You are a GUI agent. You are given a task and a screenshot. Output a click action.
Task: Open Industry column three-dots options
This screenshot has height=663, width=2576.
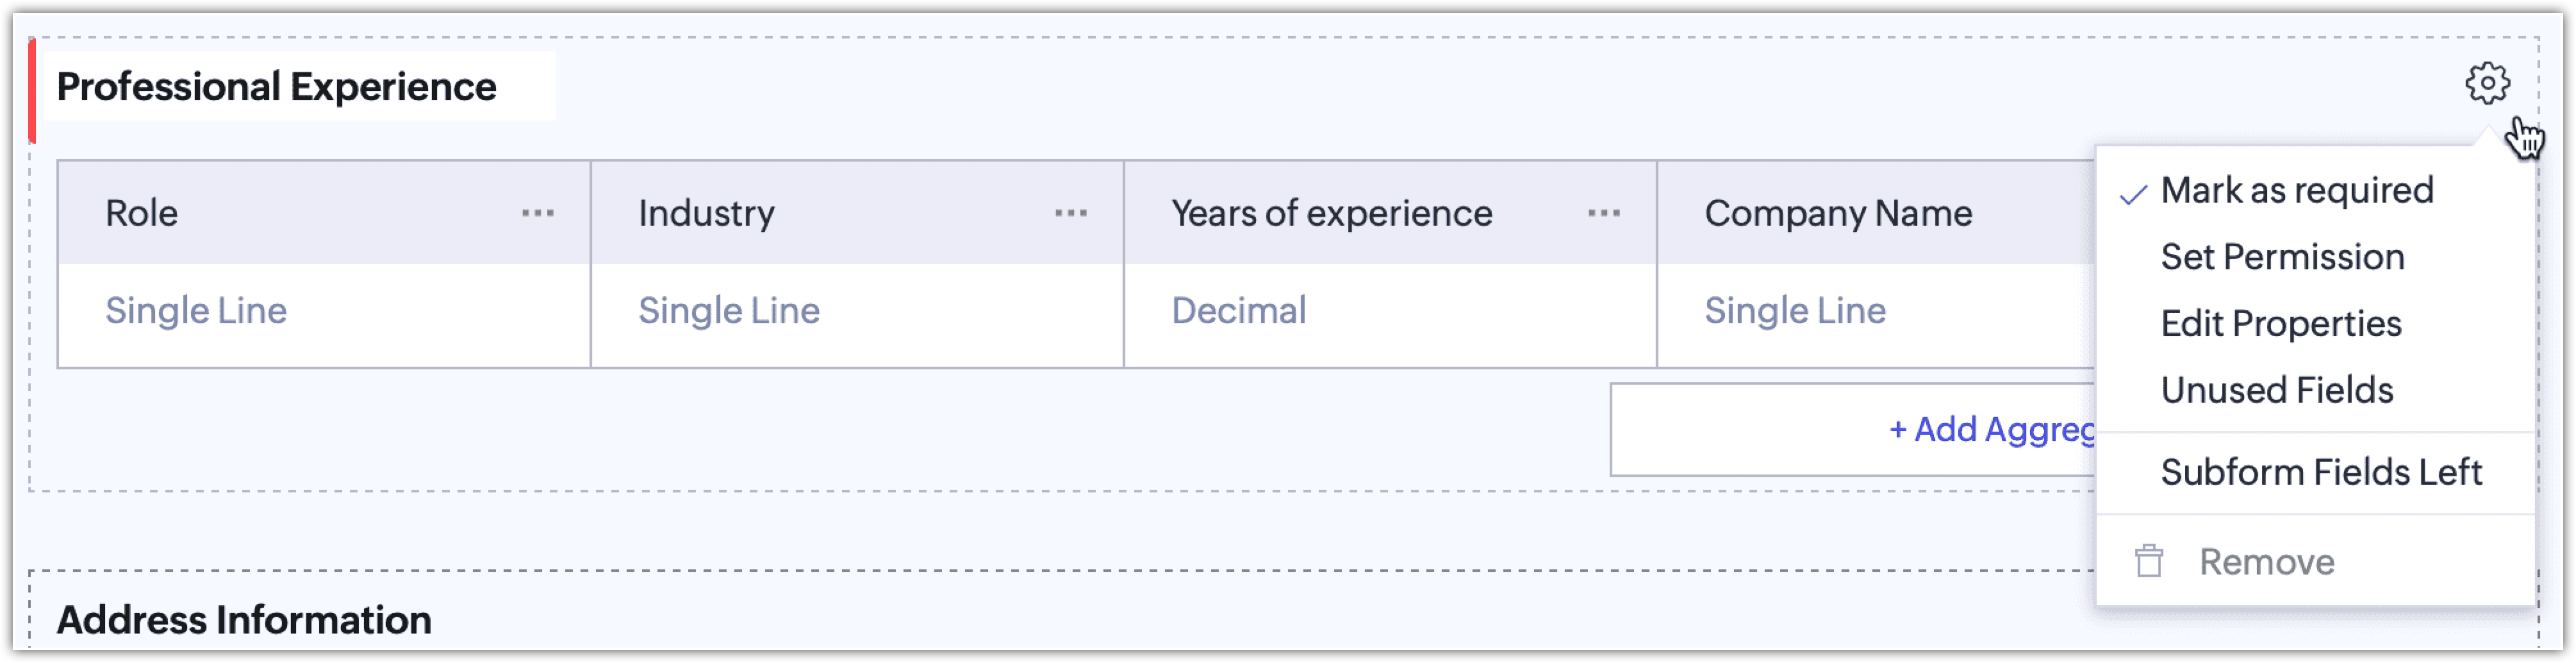point(1071,213)
